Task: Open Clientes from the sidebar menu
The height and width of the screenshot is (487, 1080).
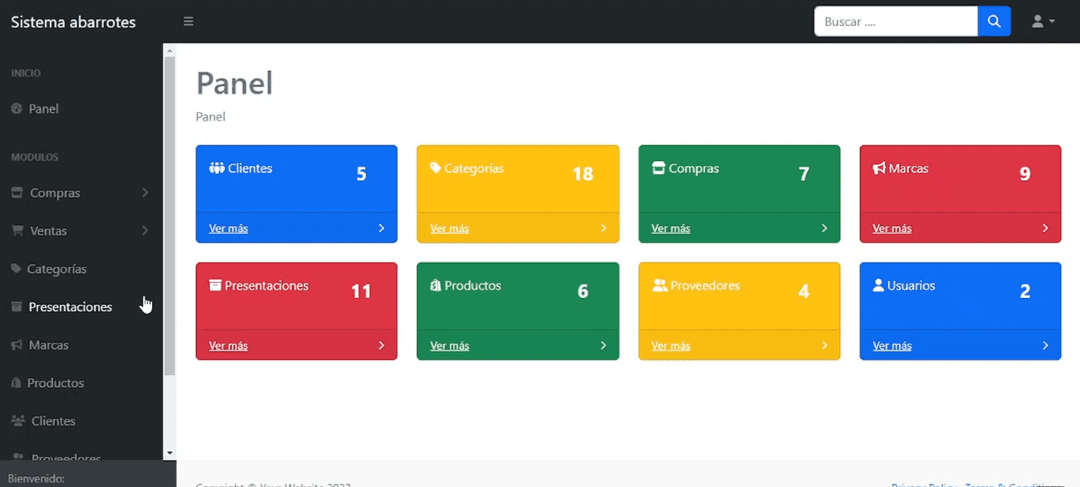Action: pyautogui.click(x=53, y=421)
